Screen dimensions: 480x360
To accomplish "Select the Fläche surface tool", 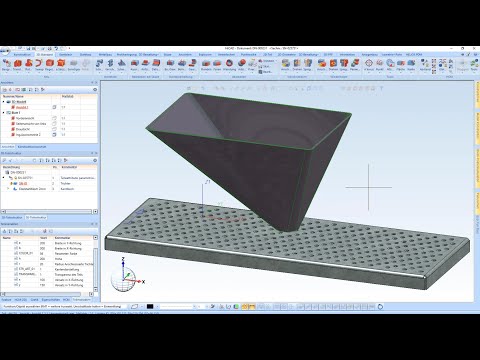I will coord(401,65).
